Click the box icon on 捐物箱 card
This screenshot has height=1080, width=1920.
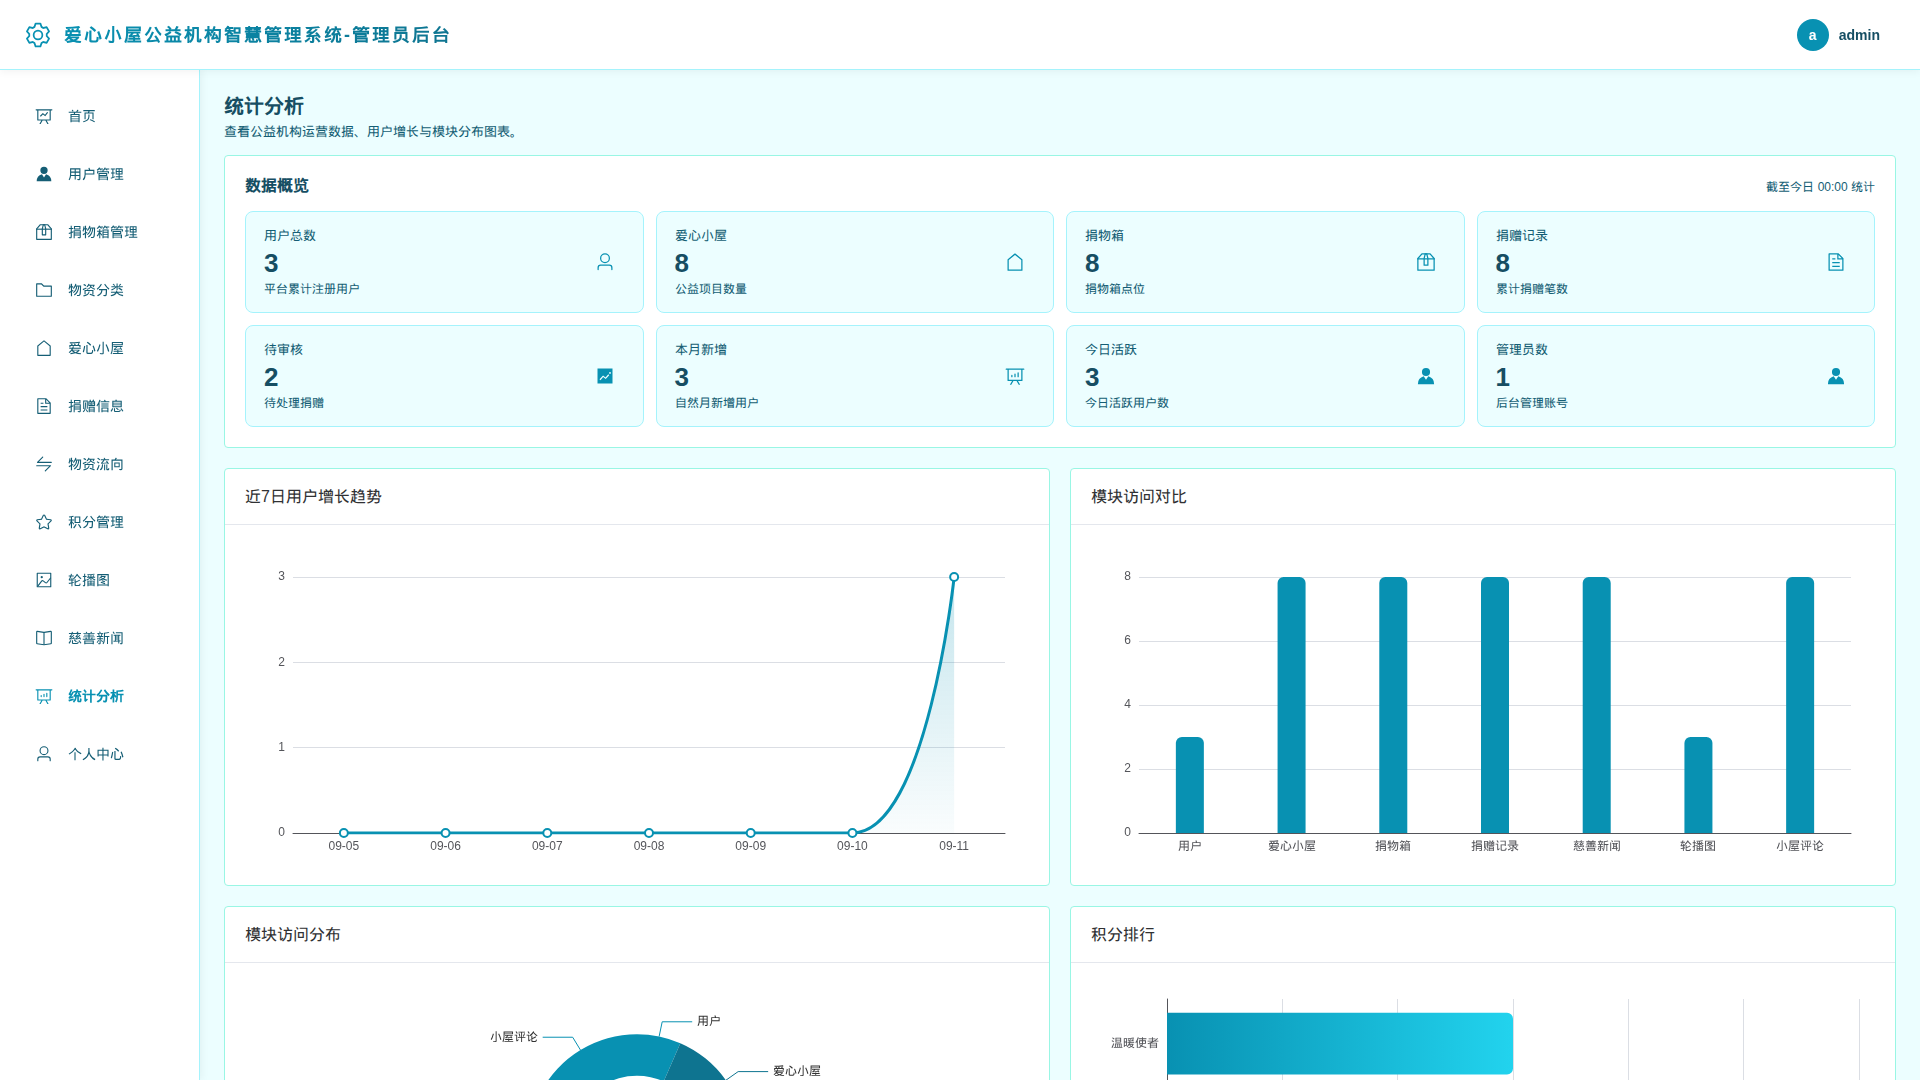pyautogui.click(x=1426, y=262)
